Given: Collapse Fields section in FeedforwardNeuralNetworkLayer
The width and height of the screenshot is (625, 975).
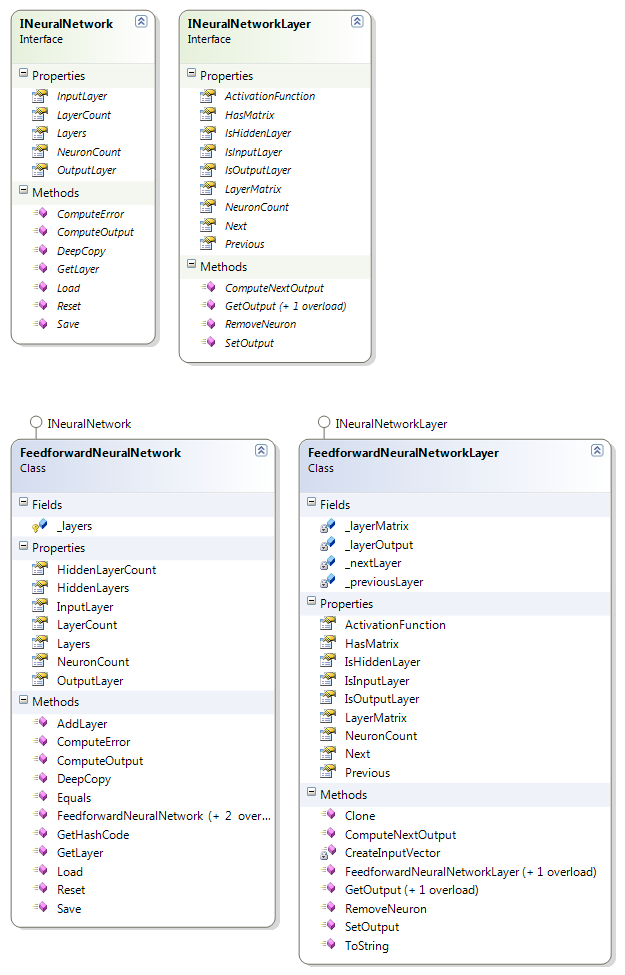Looking at the screenshot, I should click(x=311, y=505).
